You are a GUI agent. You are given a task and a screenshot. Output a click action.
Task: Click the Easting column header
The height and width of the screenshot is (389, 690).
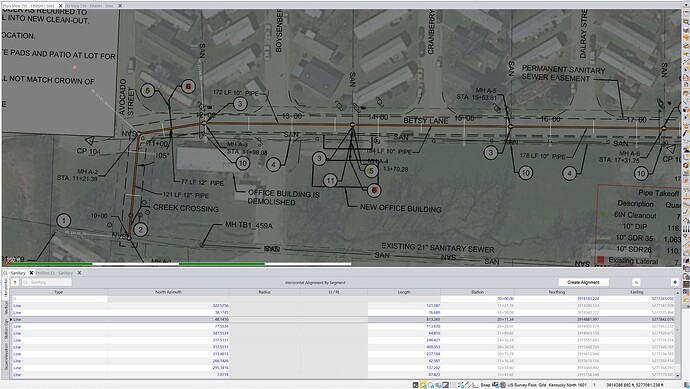click(637, 292)
